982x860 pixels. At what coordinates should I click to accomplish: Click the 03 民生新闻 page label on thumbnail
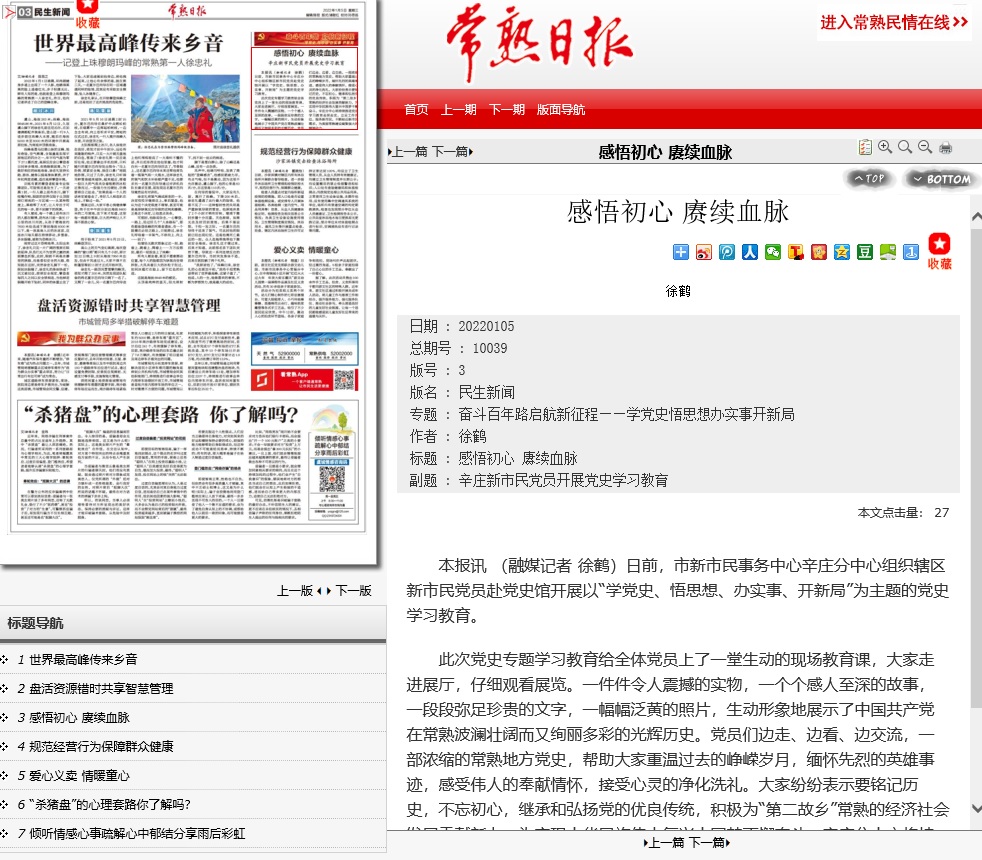[43, 12]
